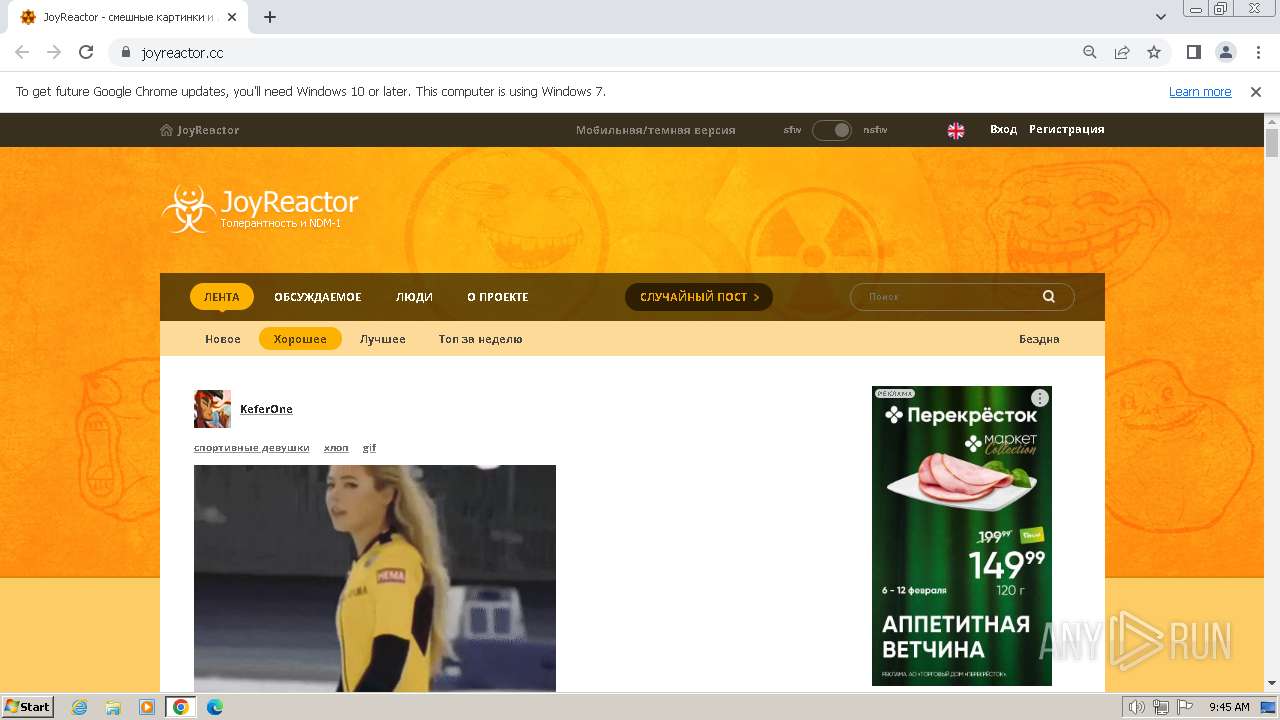Screen dimensions: 1280x720
Task: Open the О ПРОЕКТЕ menu item
Action: [x=498, y=297]
